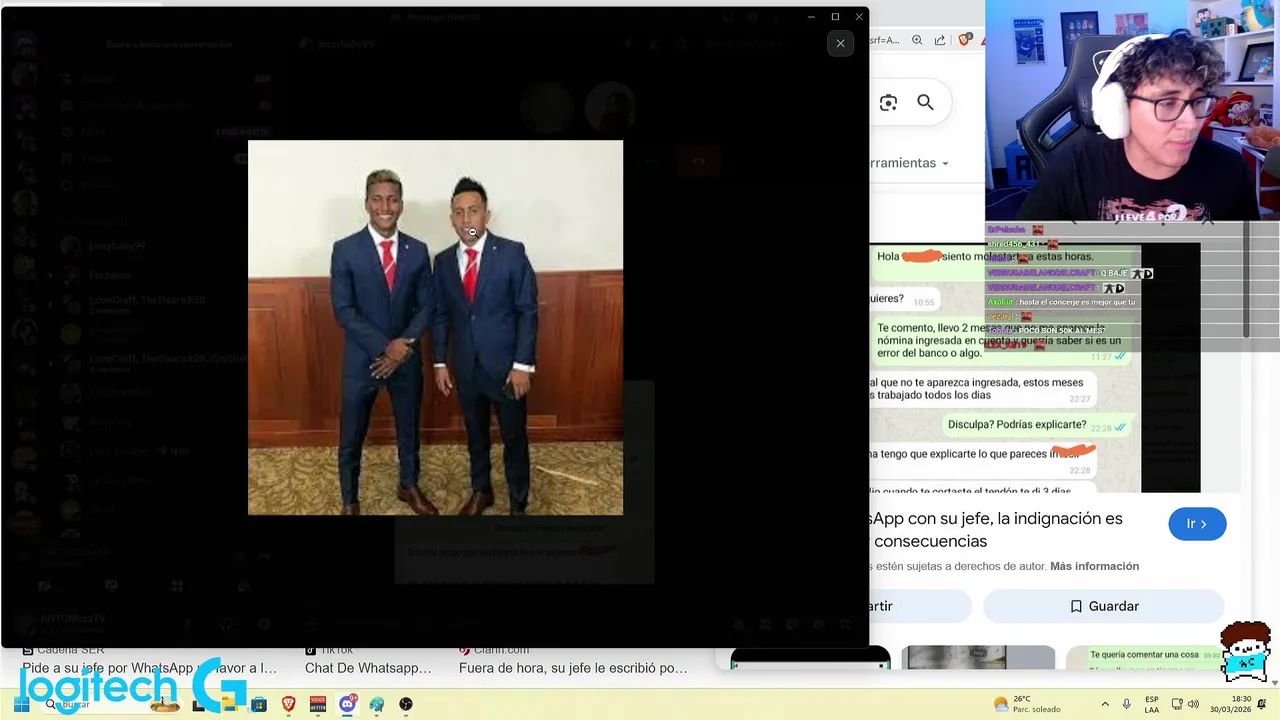Expand the Herramientas dropdown
This screenshot has height=720, width=1280.
tap(908, 162)
